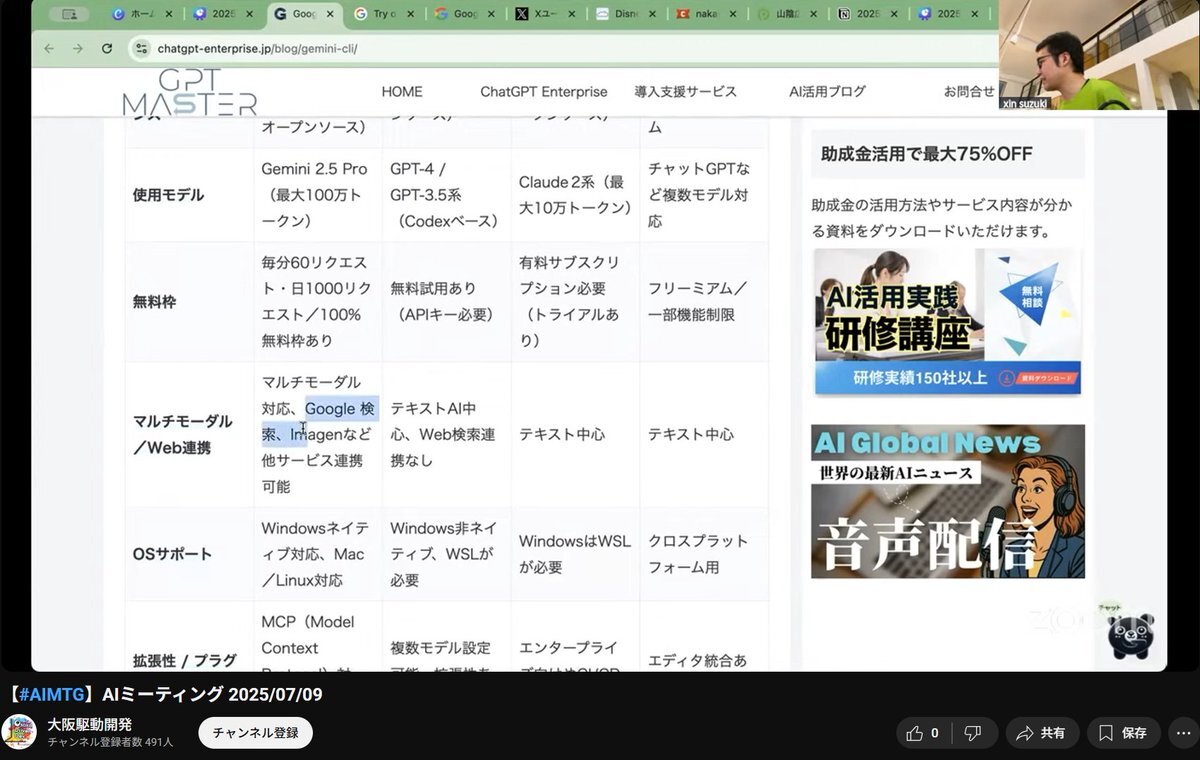
Task: Close the ホーム browser tab
Action: click(x=168, y=14)
